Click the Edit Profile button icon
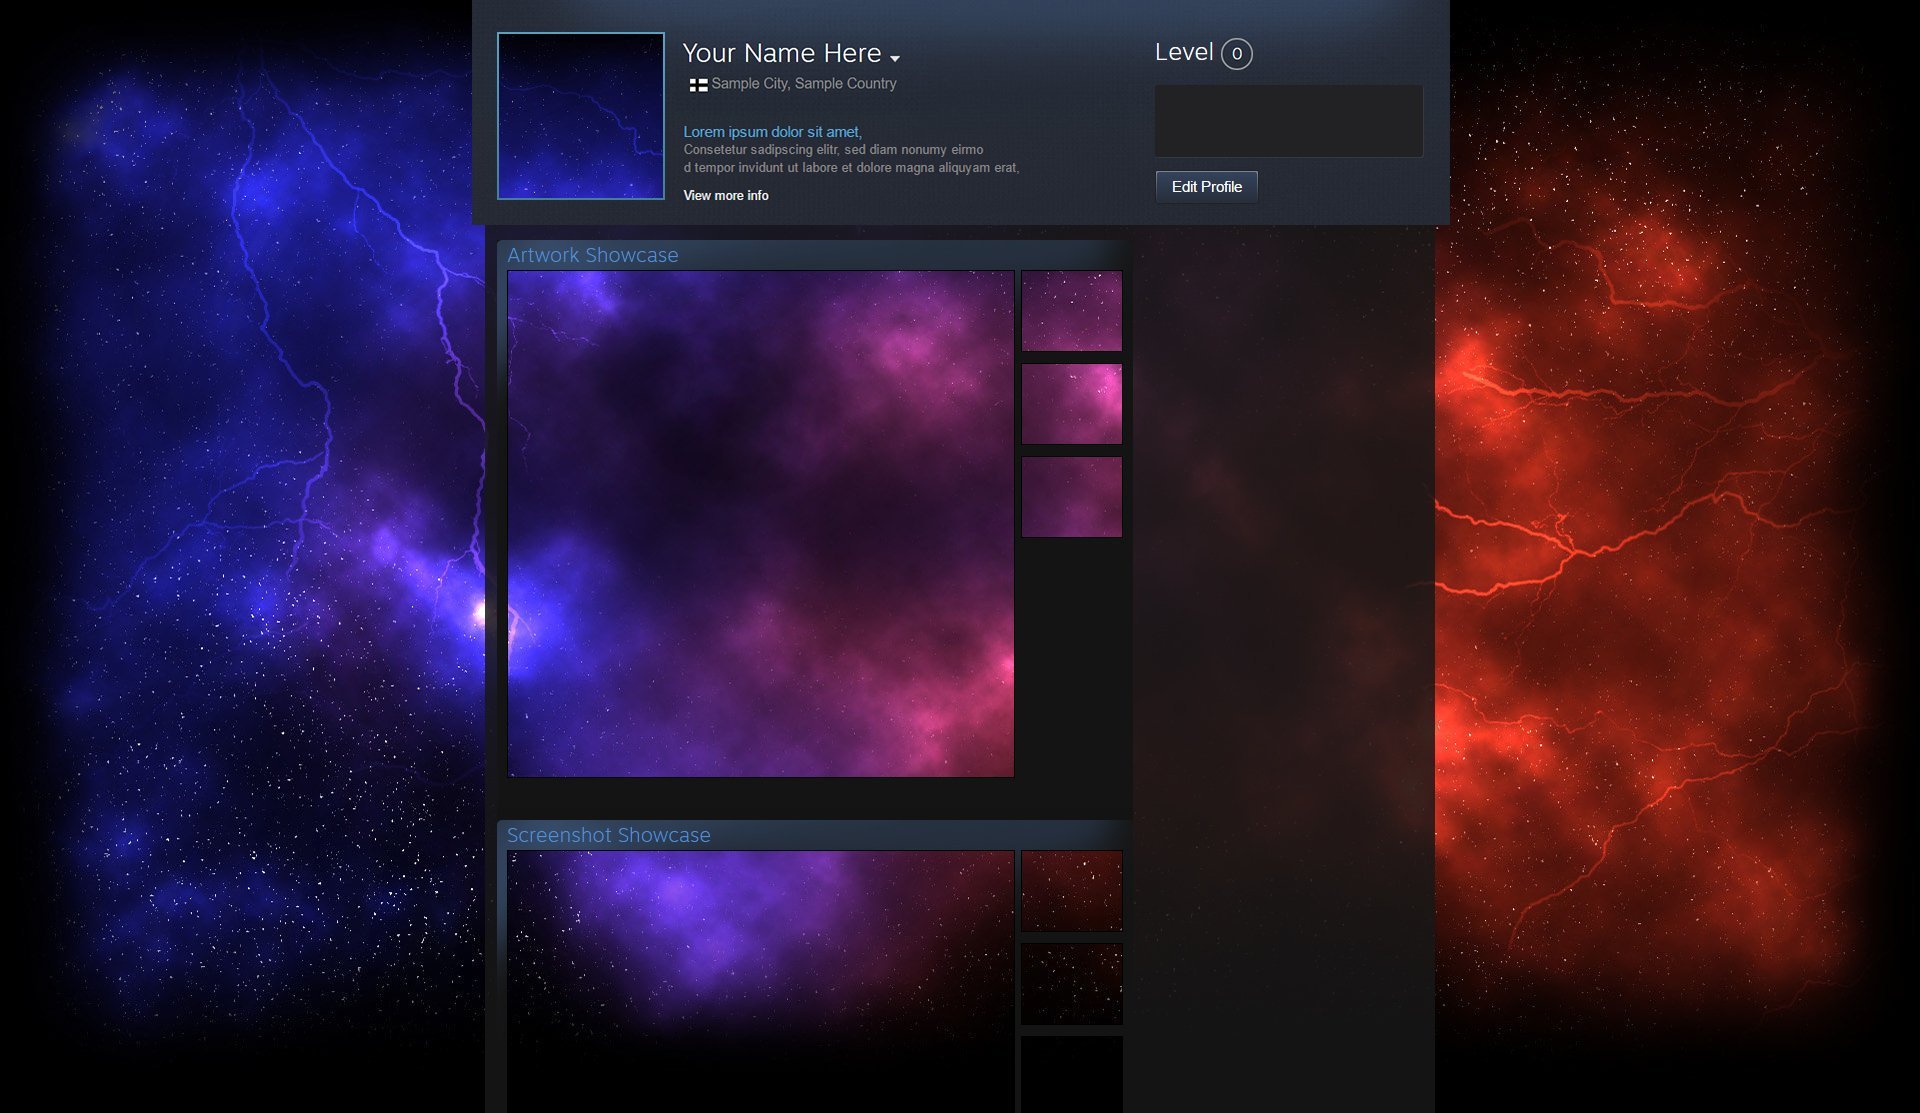Screen dimensions: 1920x1113 pyautogui.click(x=1206, y=187)
